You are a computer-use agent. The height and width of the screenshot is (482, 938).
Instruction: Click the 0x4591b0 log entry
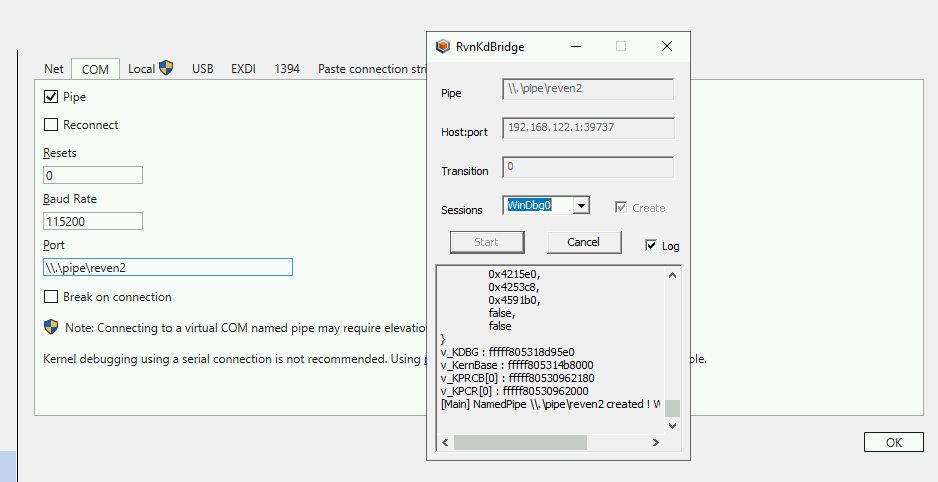coord(514,300)
